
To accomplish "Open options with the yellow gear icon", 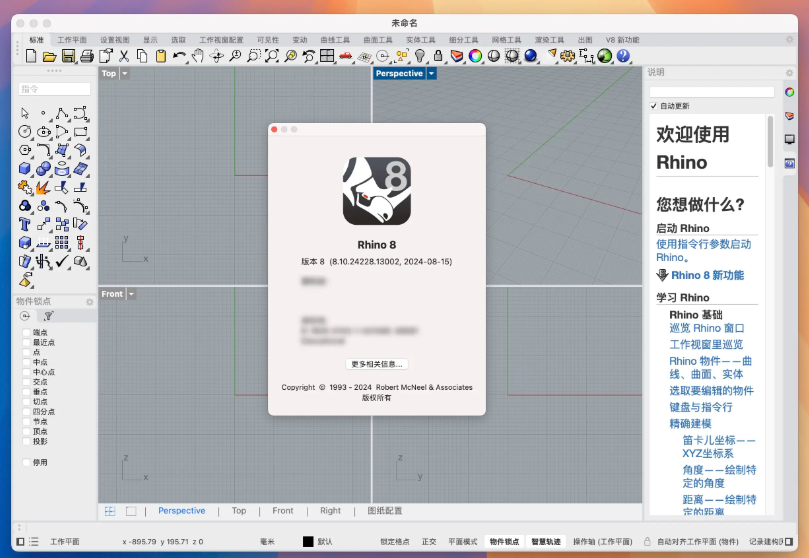I will pos(568,56).
